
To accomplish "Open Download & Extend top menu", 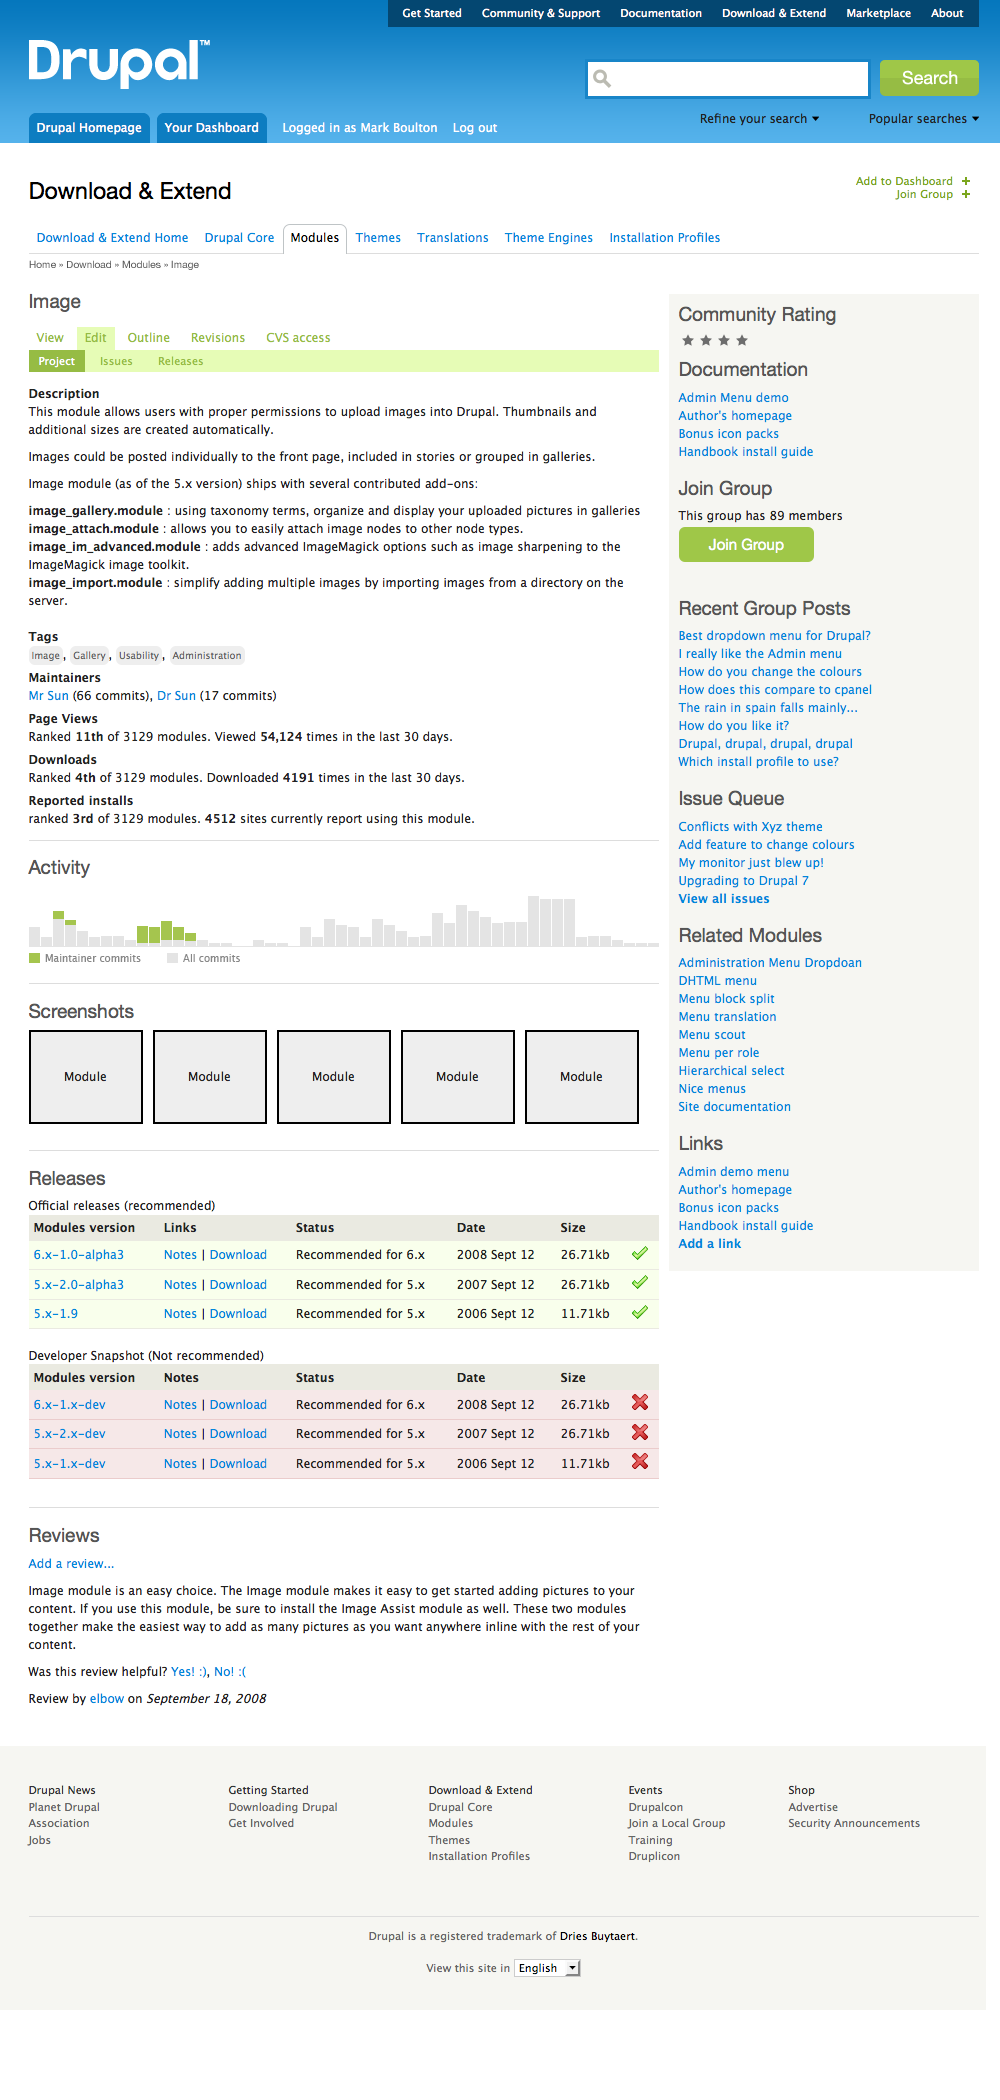I will (x=774, y=13).
